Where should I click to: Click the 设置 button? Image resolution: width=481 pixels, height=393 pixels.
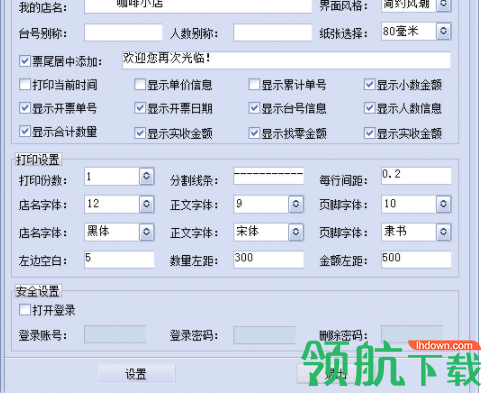[x=136, y=374]
